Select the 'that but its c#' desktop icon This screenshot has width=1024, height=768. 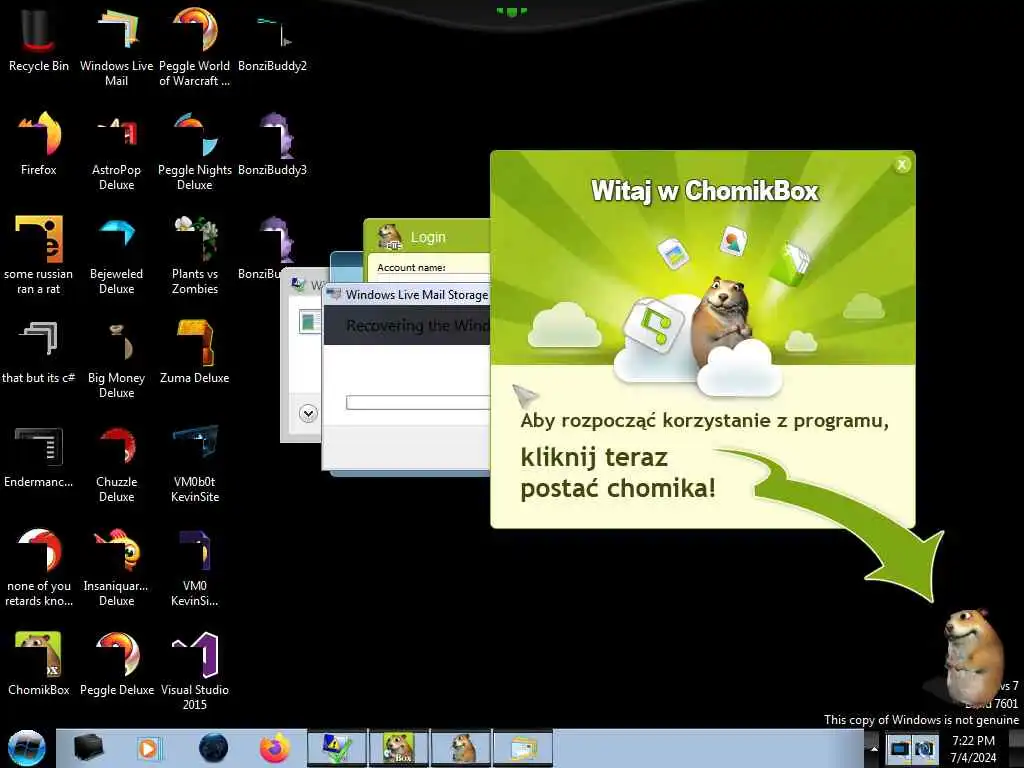pos(39,351)
